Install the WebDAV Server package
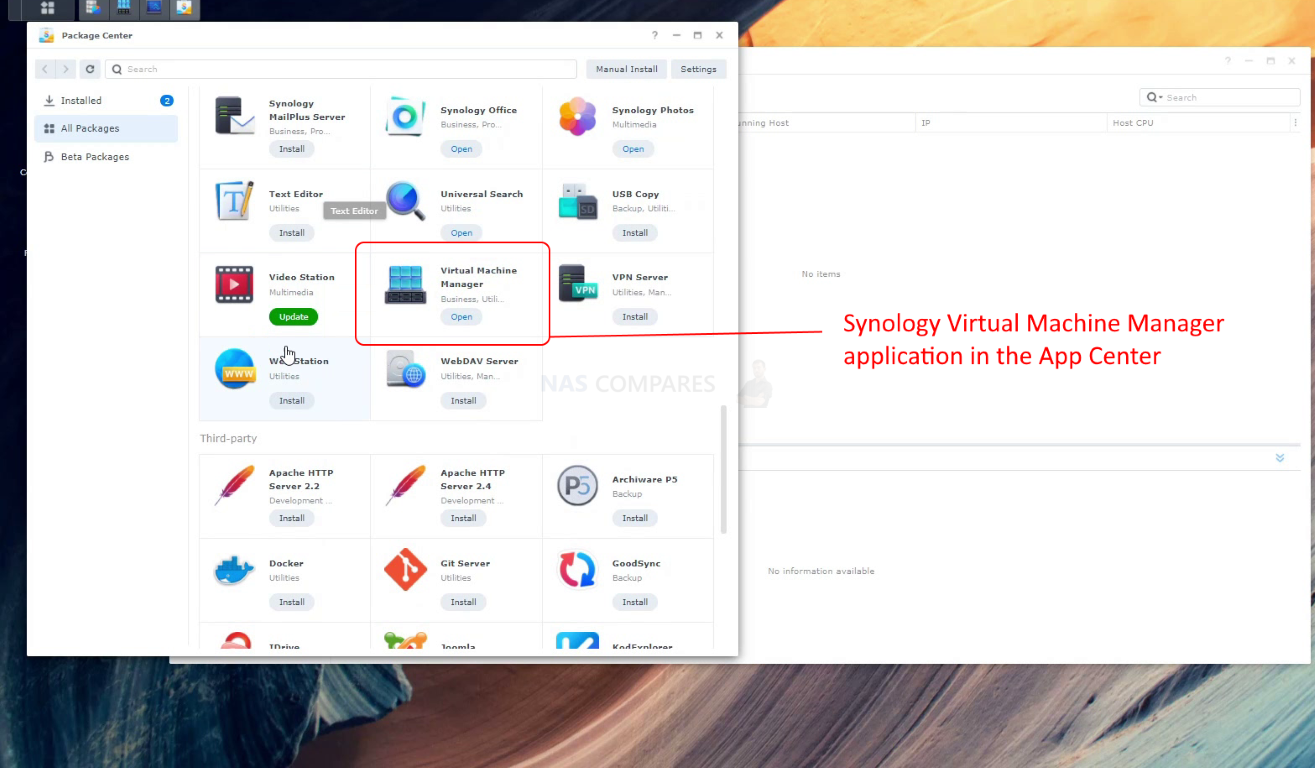 [x=463, y=400]
